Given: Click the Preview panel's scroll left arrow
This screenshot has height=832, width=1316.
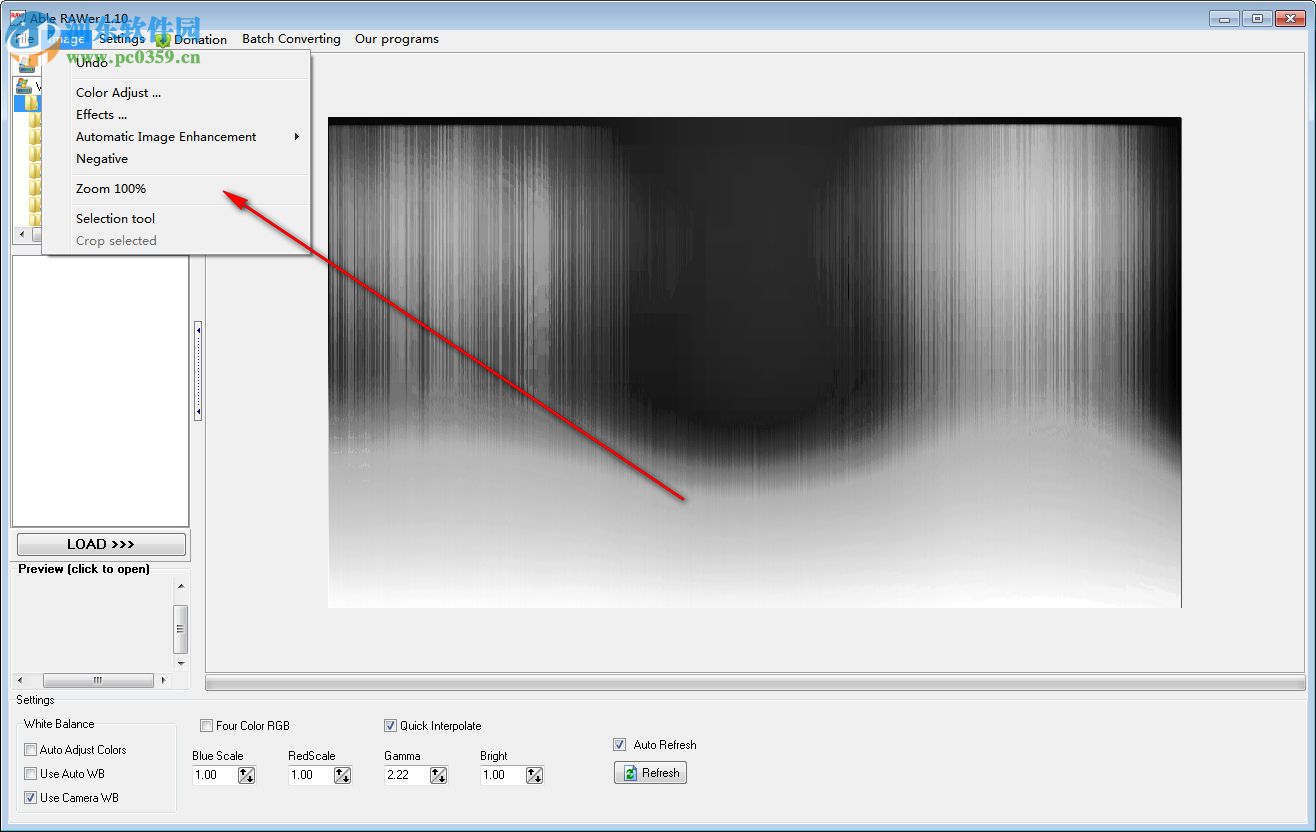Looking at the screenshot, I should coord(21,680).
